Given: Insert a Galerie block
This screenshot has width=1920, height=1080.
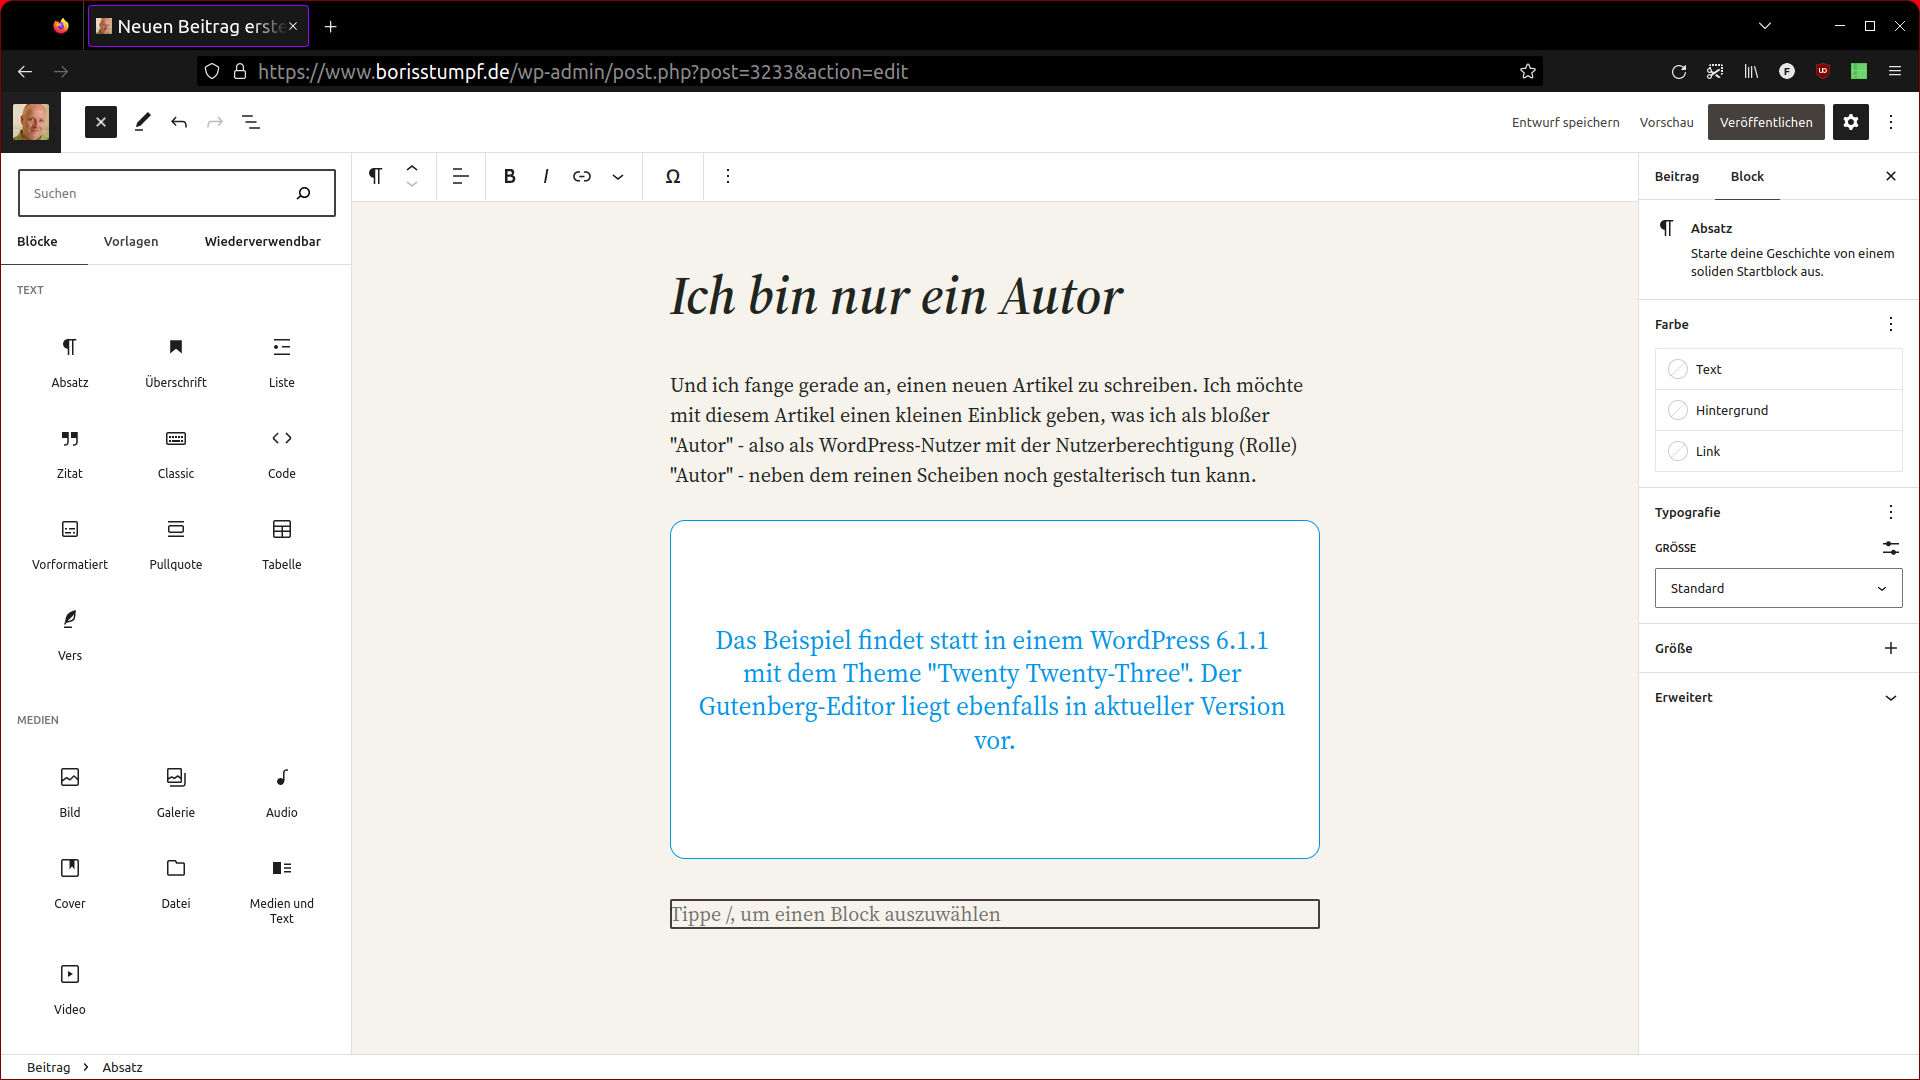Looking at the screenshot, I should tap(176, 793).
